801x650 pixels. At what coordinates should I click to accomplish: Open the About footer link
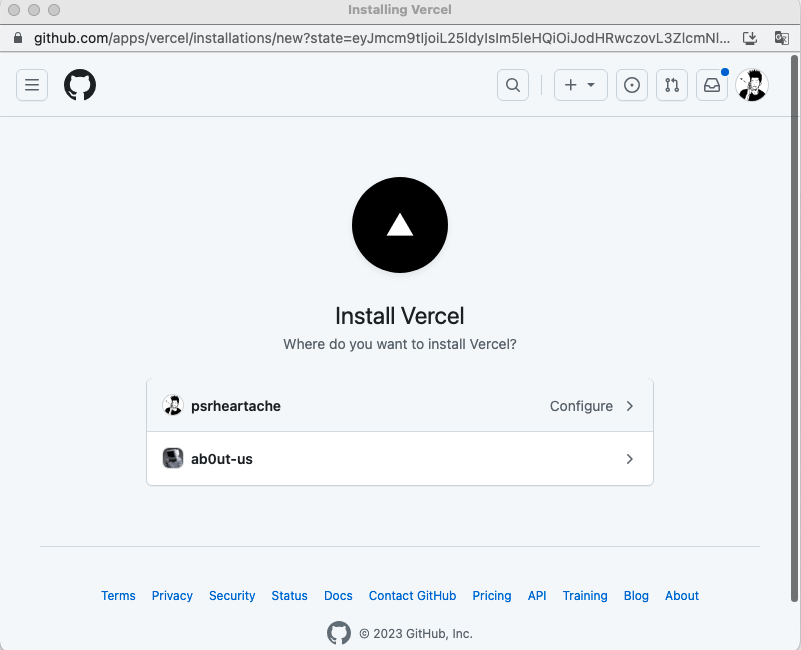682,596
